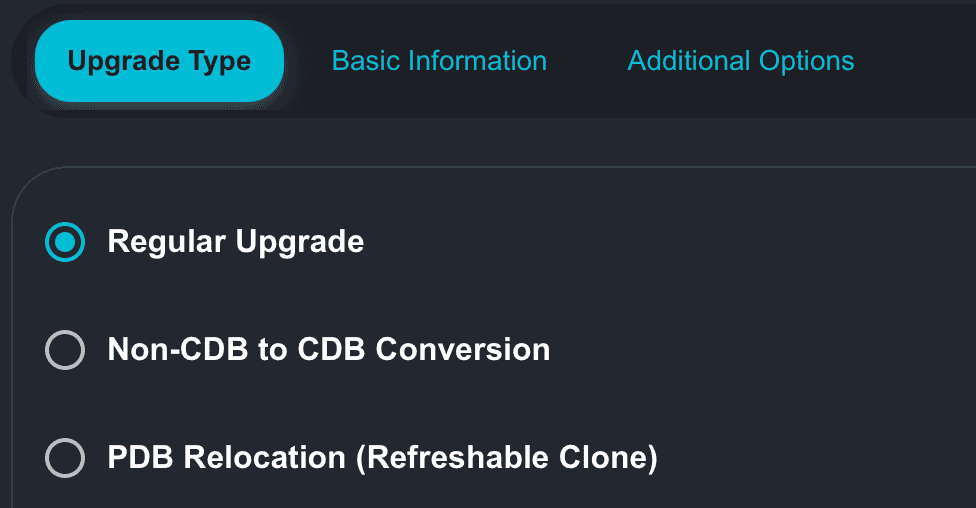Select the Regular Upgrade radio button
Screen dimensions: 976x508
[x=66, y=242]
